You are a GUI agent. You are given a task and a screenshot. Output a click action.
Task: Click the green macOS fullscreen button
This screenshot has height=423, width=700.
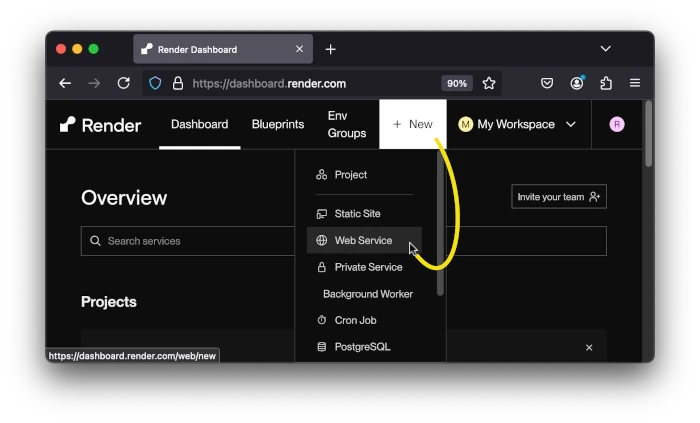coord(93,49)
